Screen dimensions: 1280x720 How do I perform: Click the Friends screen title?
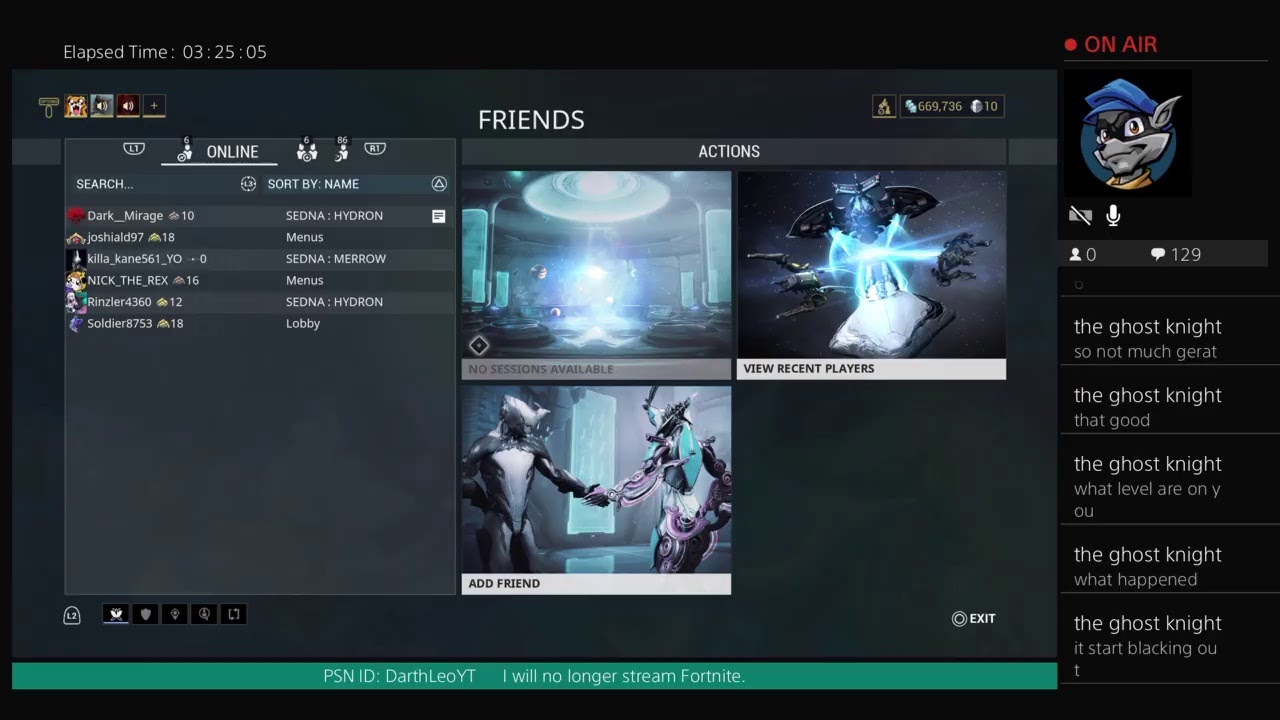point(531,120)
